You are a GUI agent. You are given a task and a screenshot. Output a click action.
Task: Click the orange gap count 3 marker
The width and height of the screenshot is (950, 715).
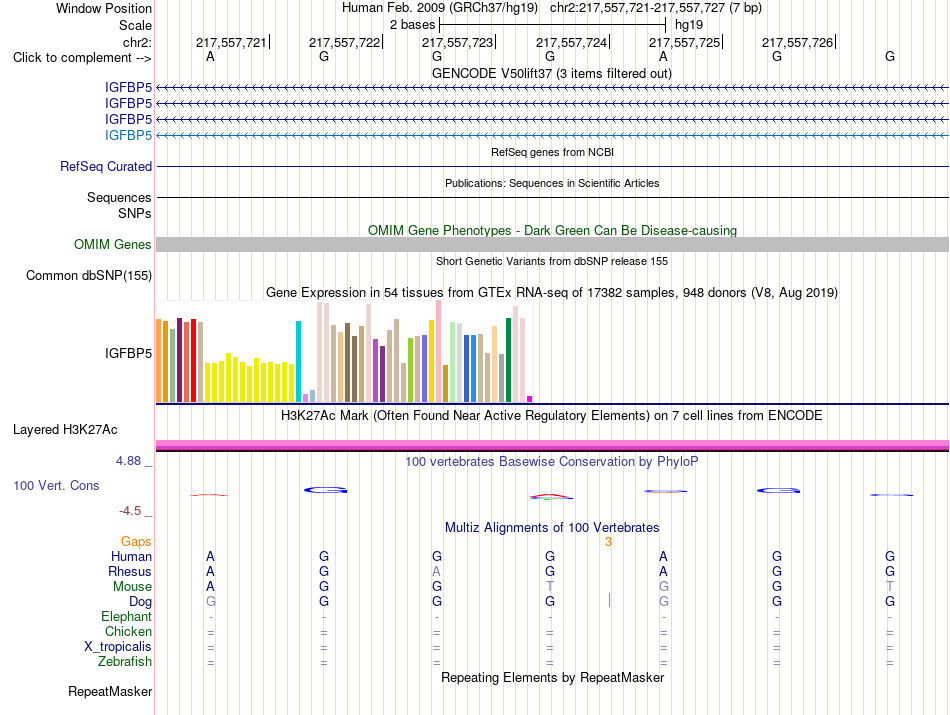click(x=608, y=542)
